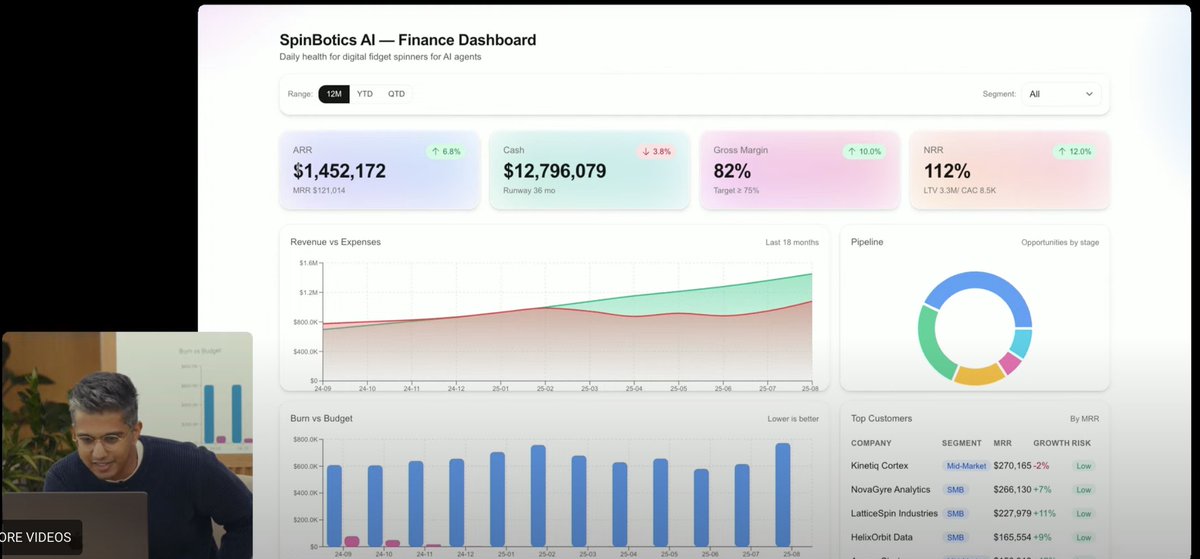This screenshot has height=559, width=1200.
Task: Click the cyan segment of Pipeline donut
Action: click(x=1021, y=342)
